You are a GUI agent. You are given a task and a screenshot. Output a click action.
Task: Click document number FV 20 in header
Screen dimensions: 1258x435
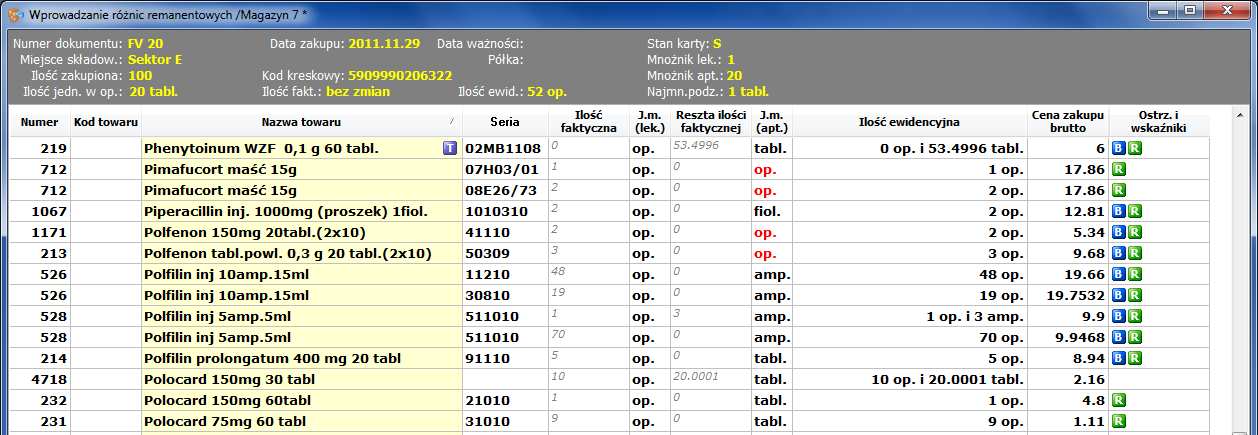point(146,44)
